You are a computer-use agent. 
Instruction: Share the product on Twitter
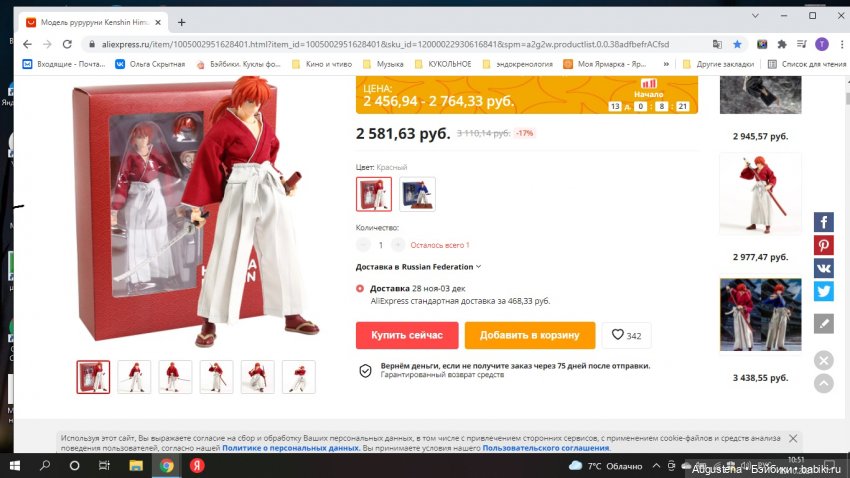[823, 292]
